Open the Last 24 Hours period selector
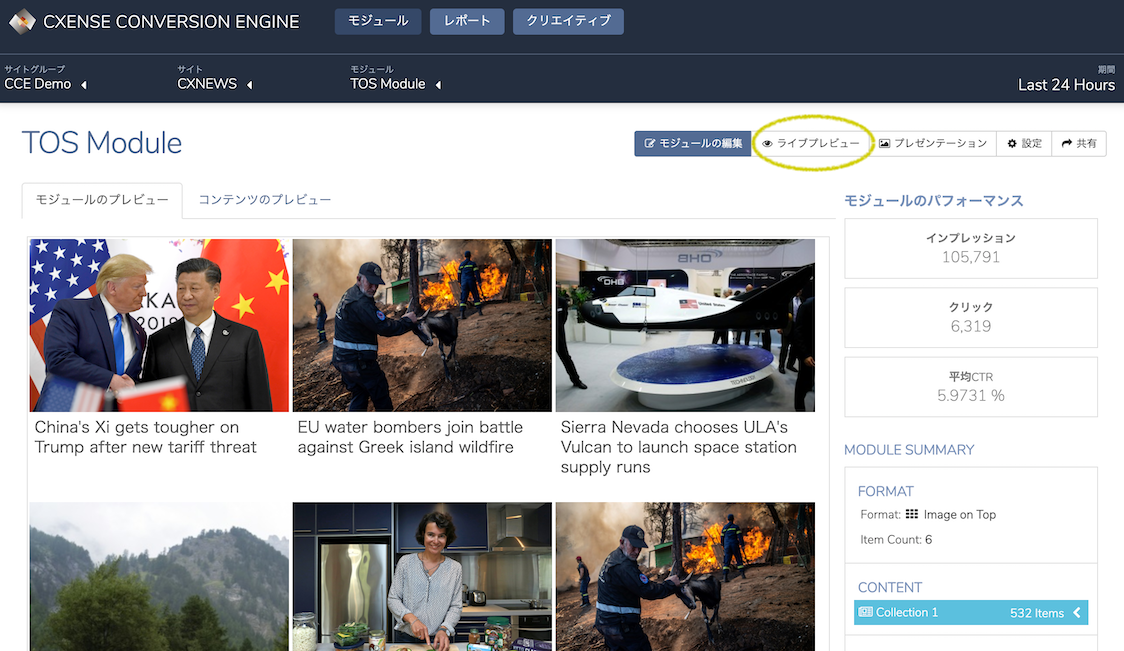 coord(1066,85)
